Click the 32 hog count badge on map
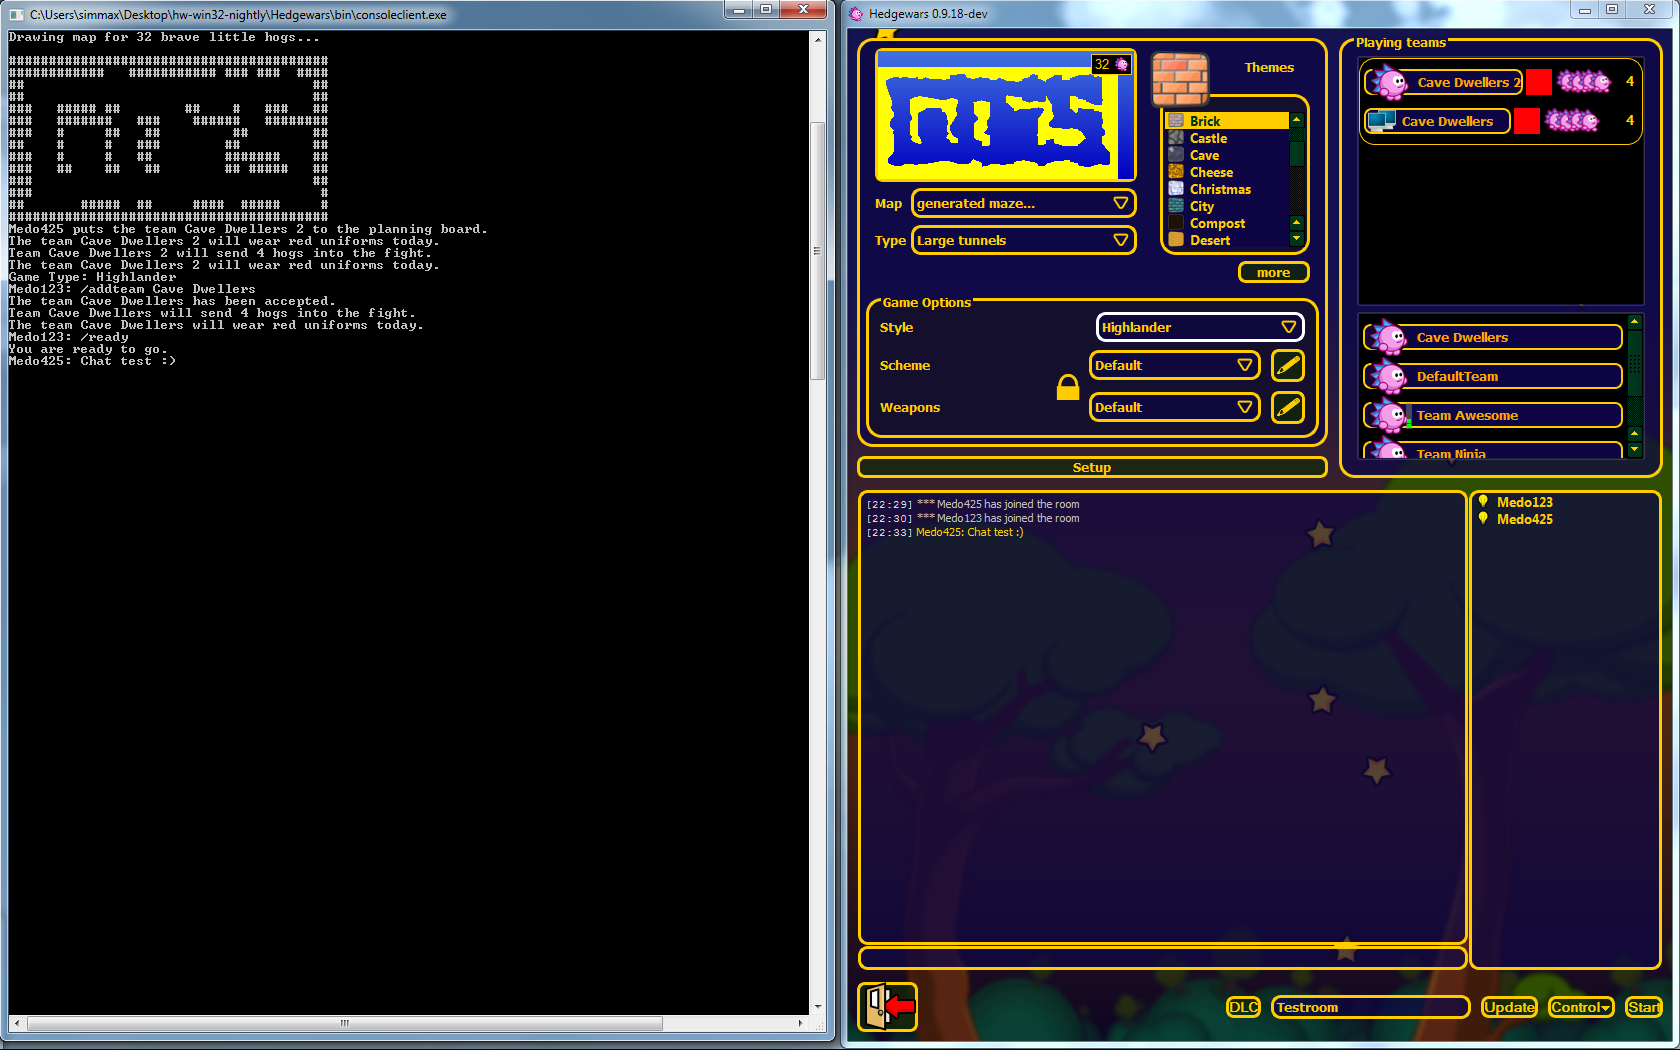The height and width of the screenshot is (1050, 1680). pos(1111,64)
